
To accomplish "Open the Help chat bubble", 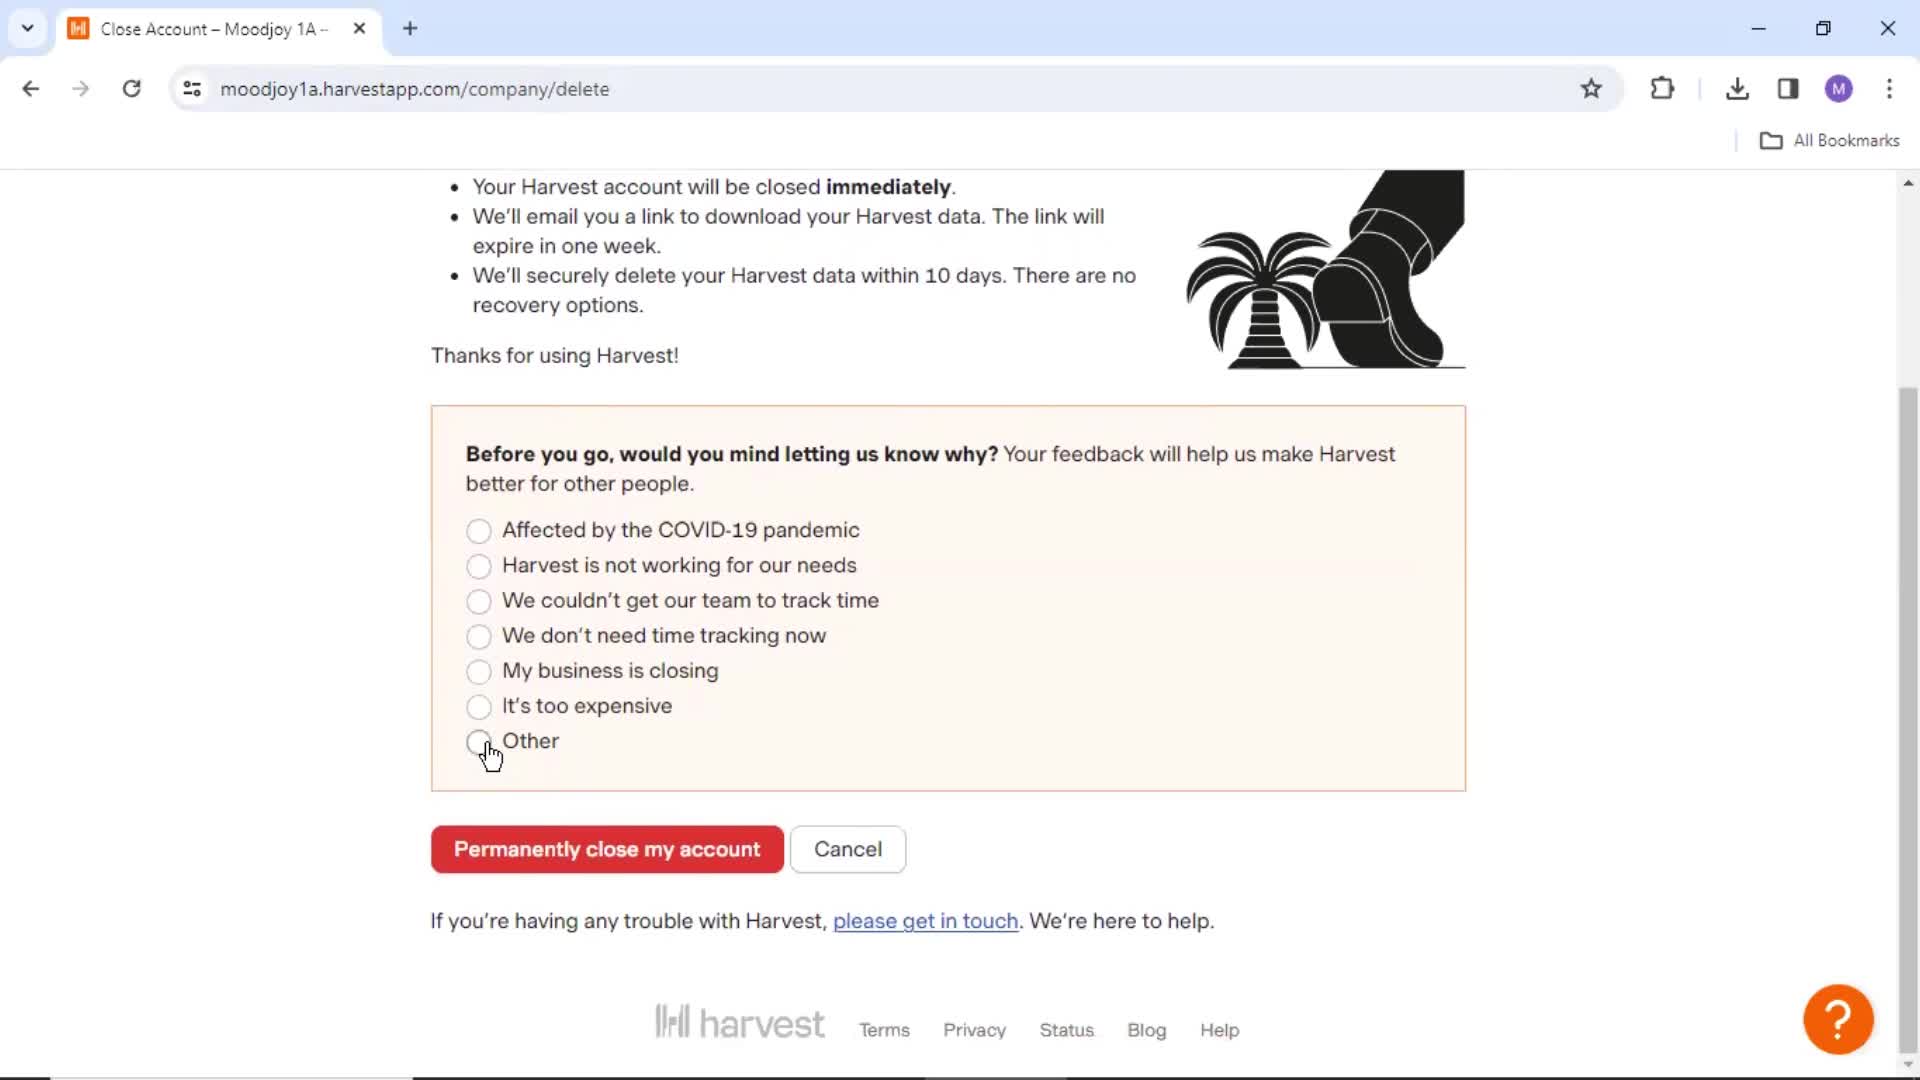I will tap(1838, 1017).
